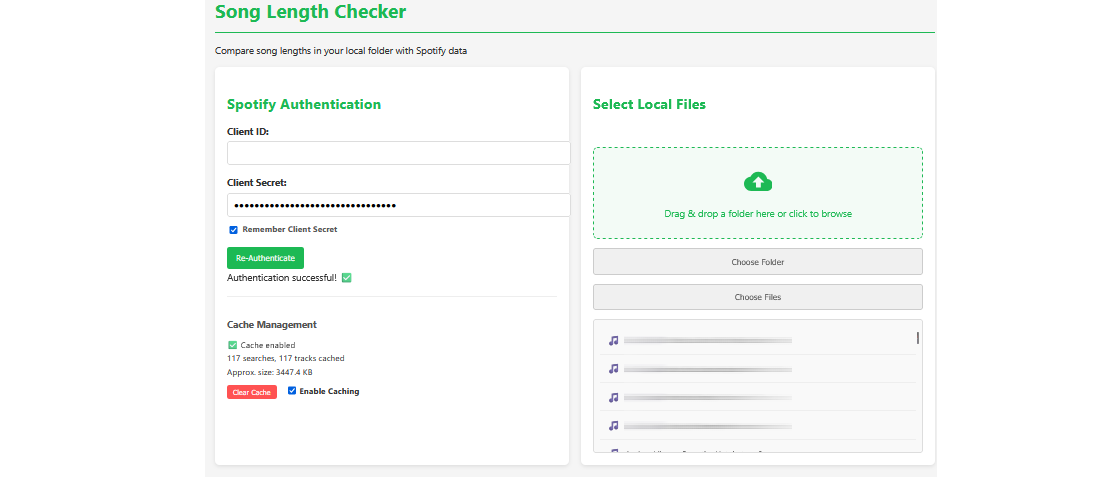The height and width of the screenshot is (477, 1120).
Task: Click the green check next to Authentication successful
Action: tap(346, 278)
